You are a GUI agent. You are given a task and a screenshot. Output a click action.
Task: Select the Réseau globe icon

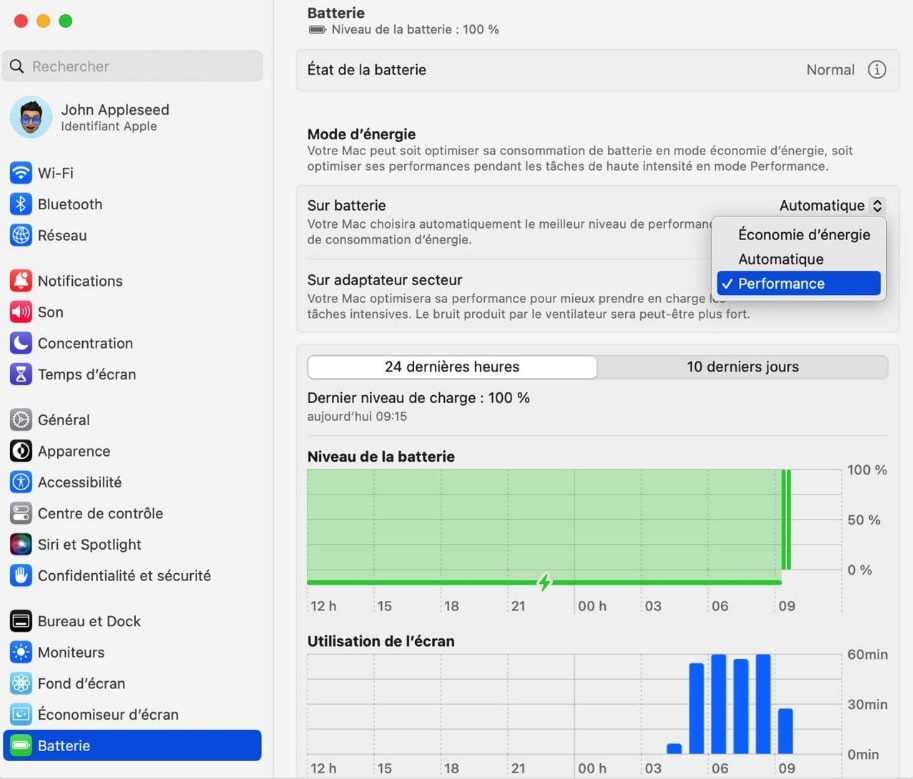point(21,235)
